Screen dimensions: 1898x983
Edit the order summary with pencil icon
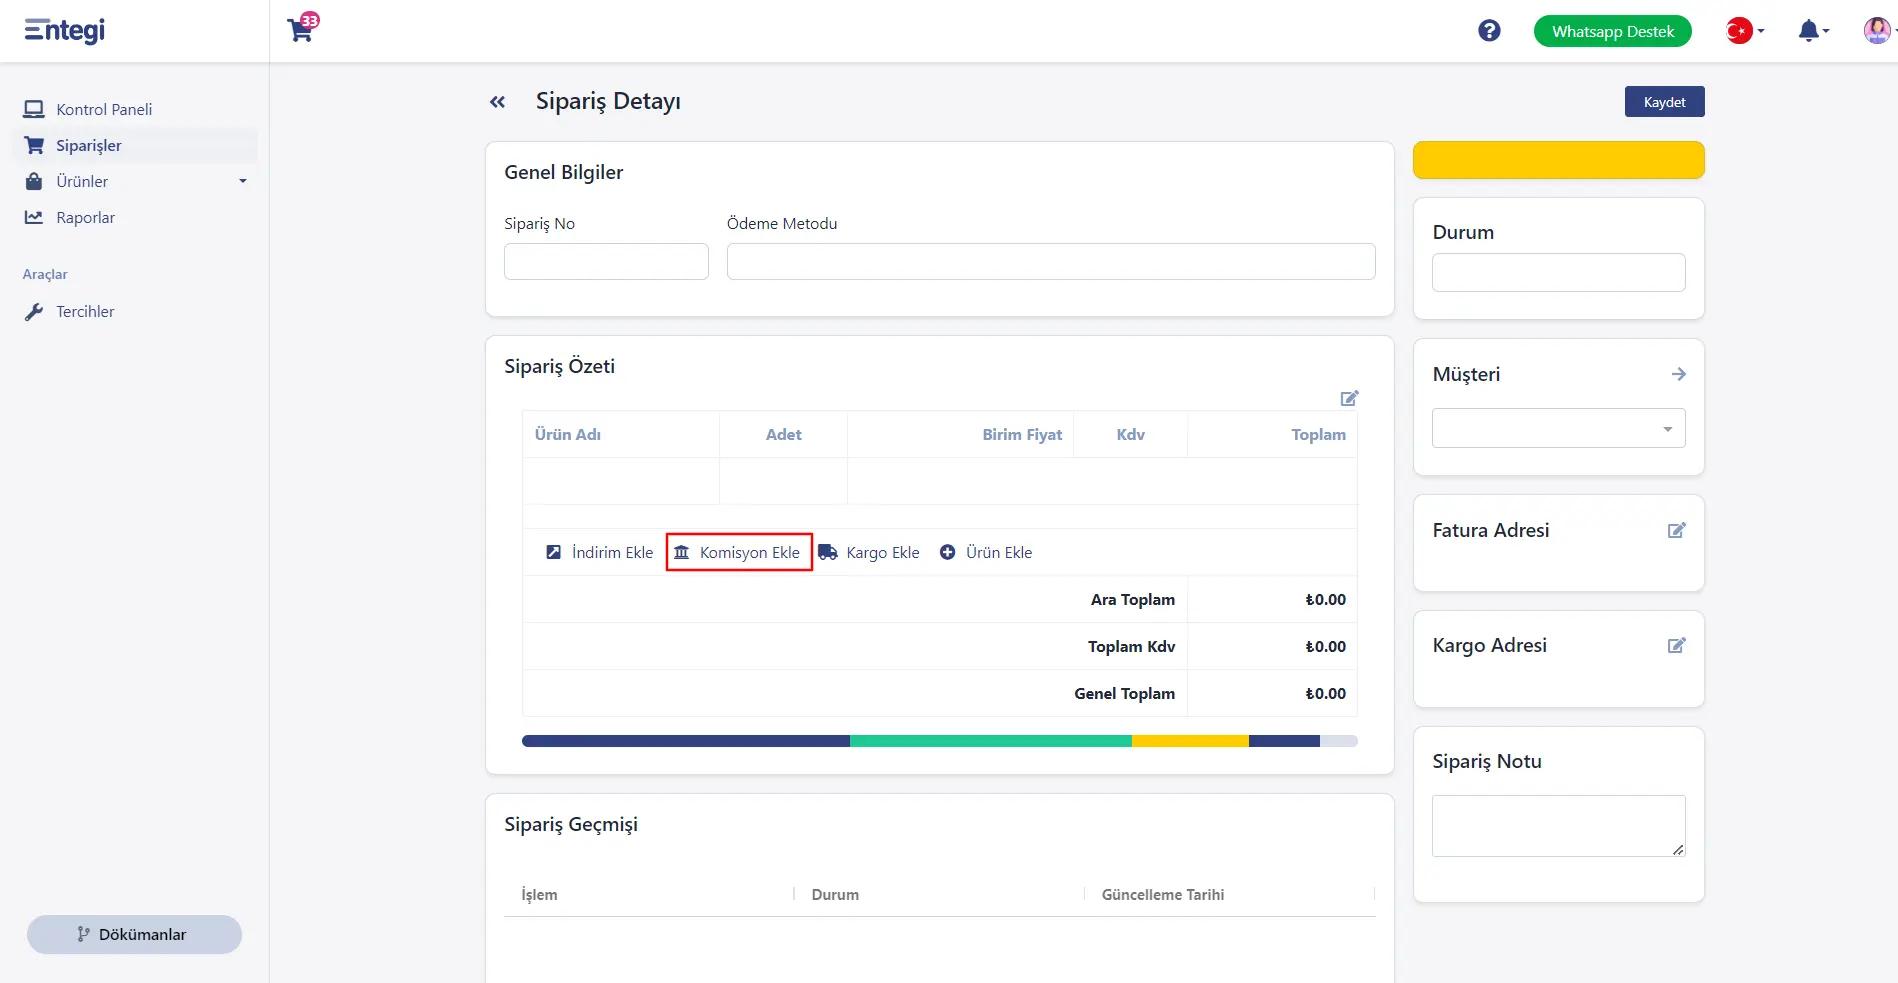[1349, 398]
